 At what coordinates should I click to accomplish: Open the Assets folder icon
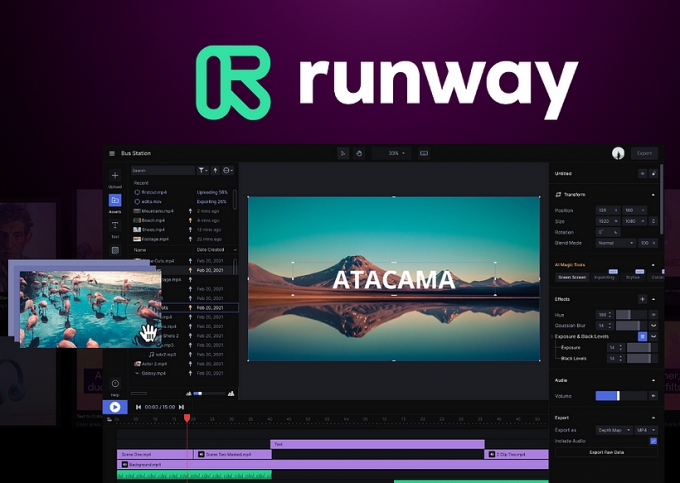[x=115, y=200]
